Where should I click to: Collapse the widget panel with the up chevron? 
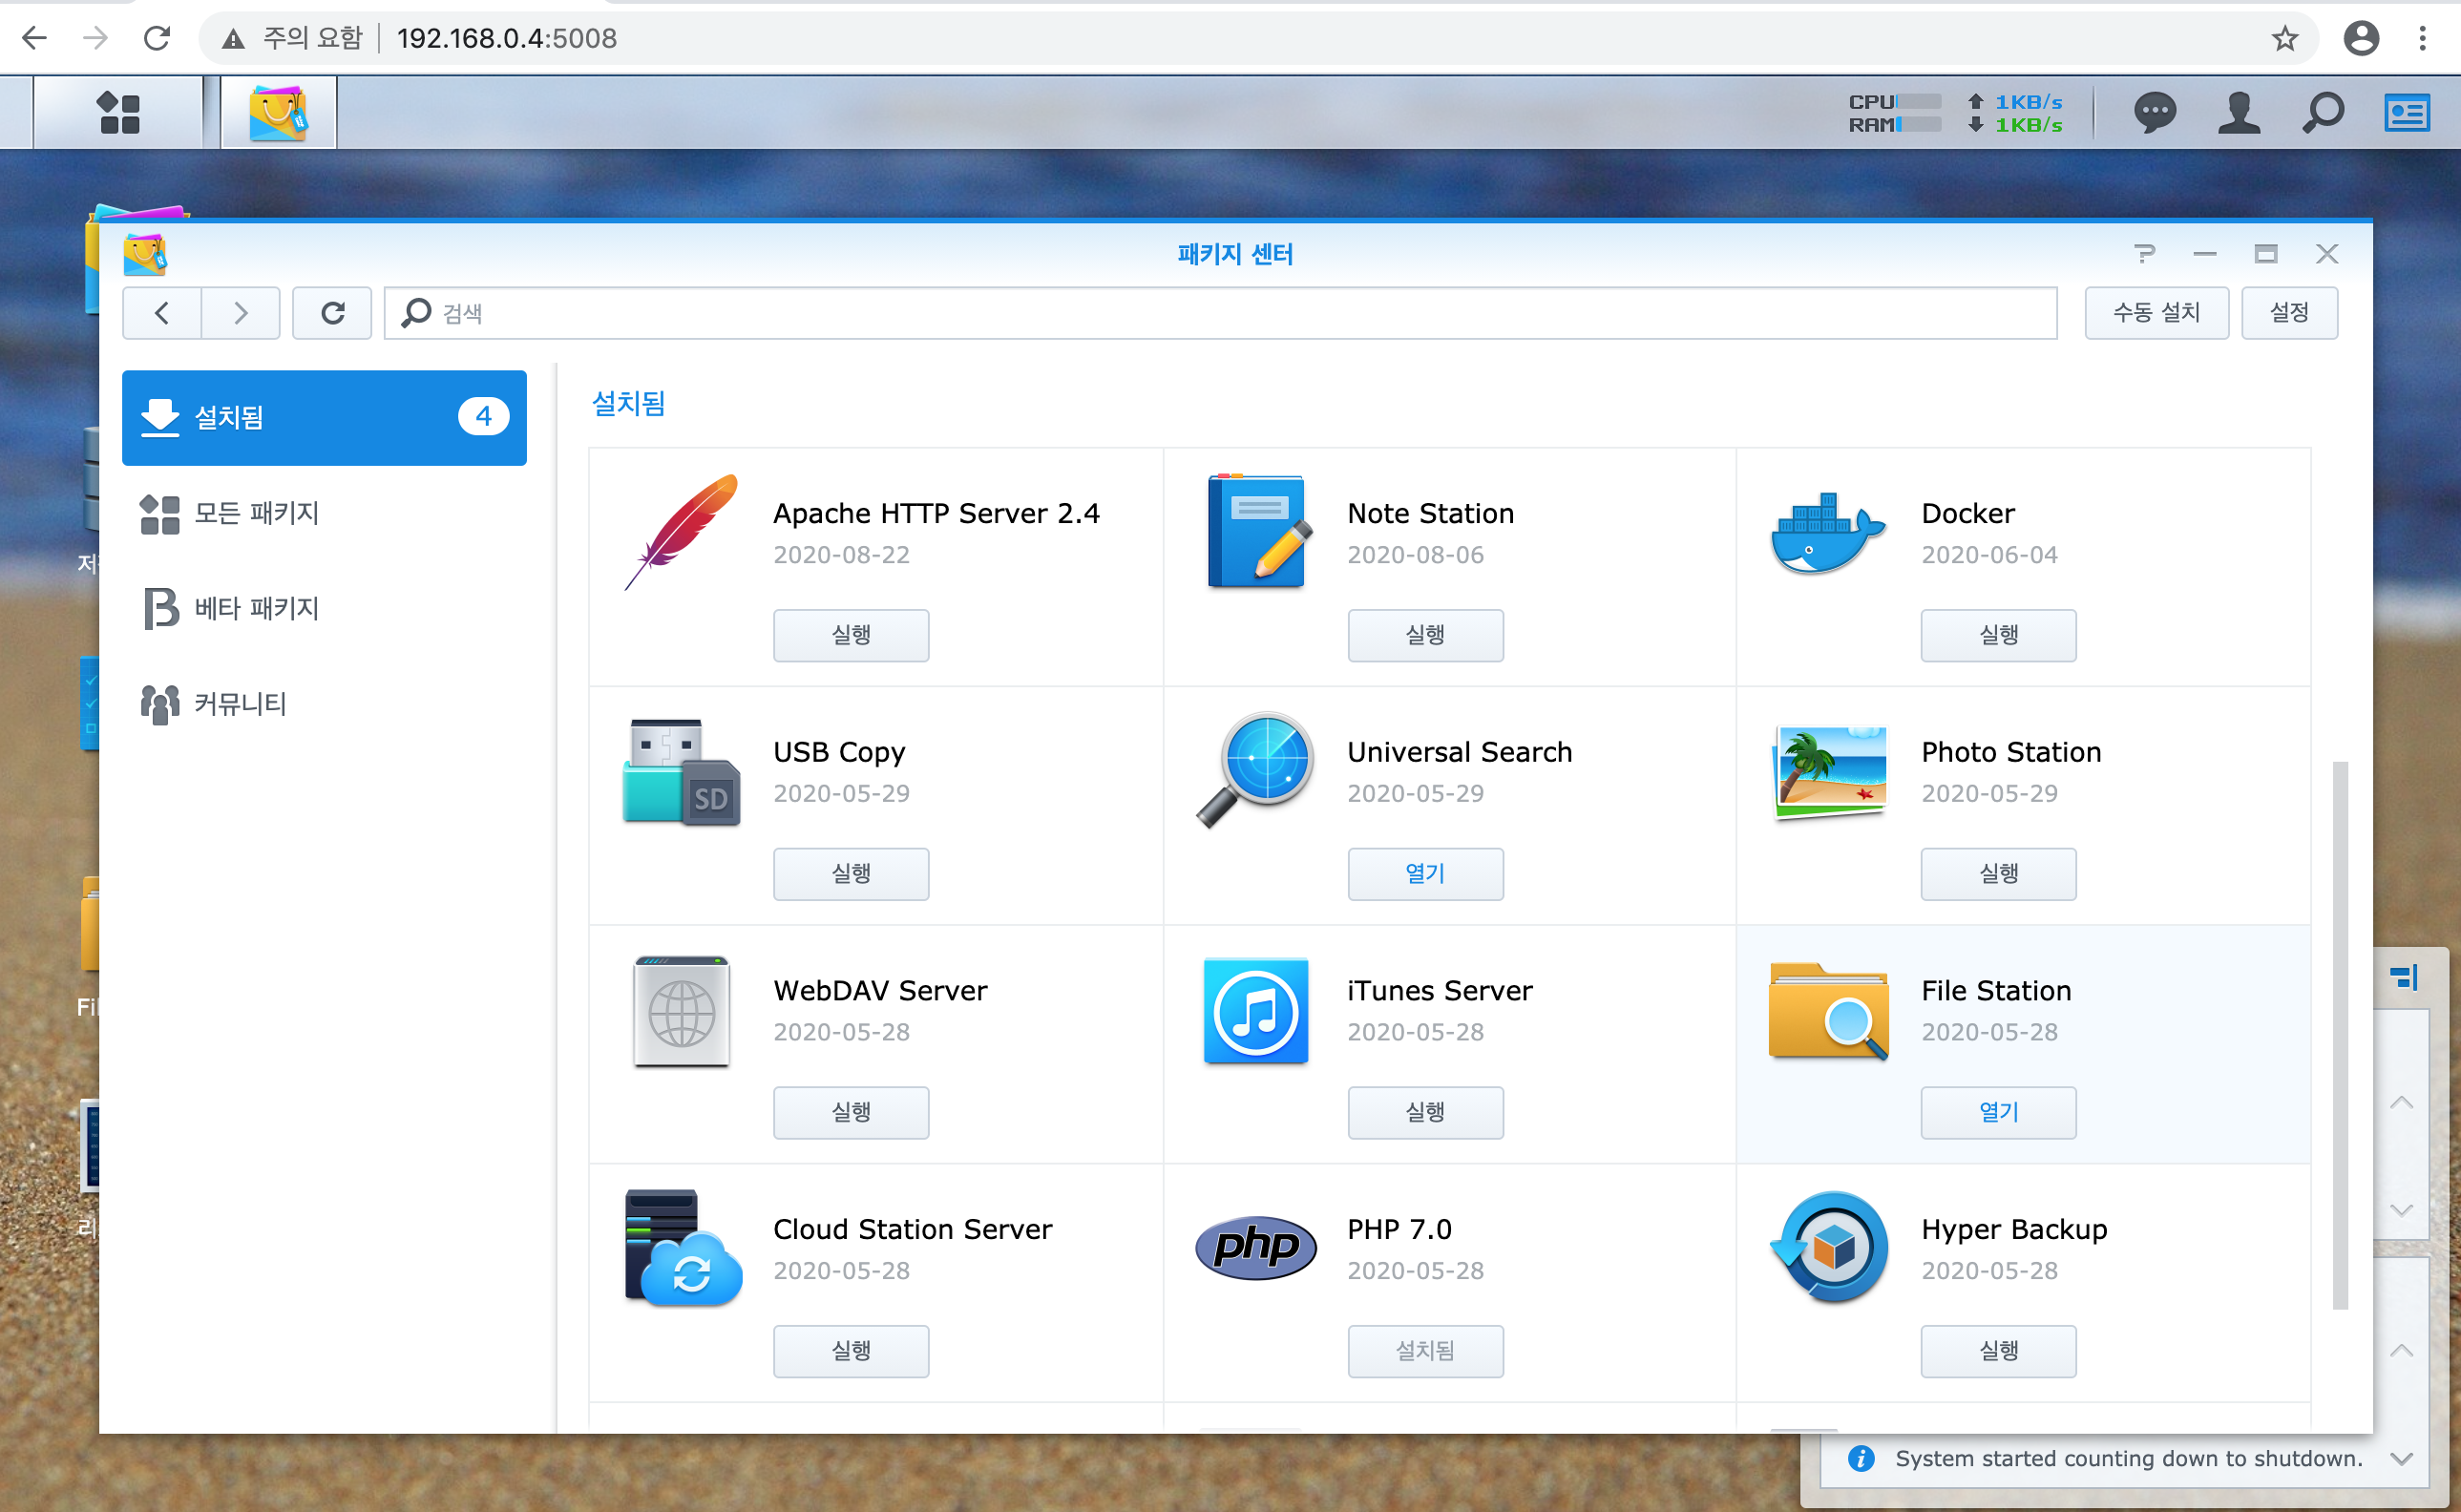pyautogui.click(x=2401, y=1103)
